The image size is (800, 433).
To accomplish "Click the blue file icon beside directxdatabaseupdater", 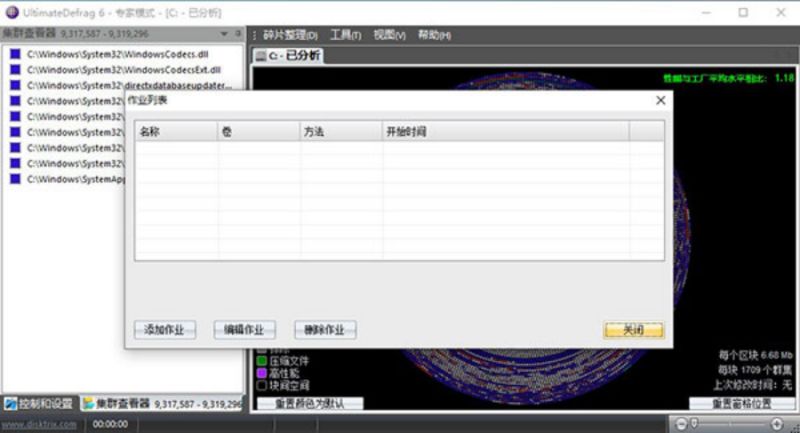I will tap(15, 85).
